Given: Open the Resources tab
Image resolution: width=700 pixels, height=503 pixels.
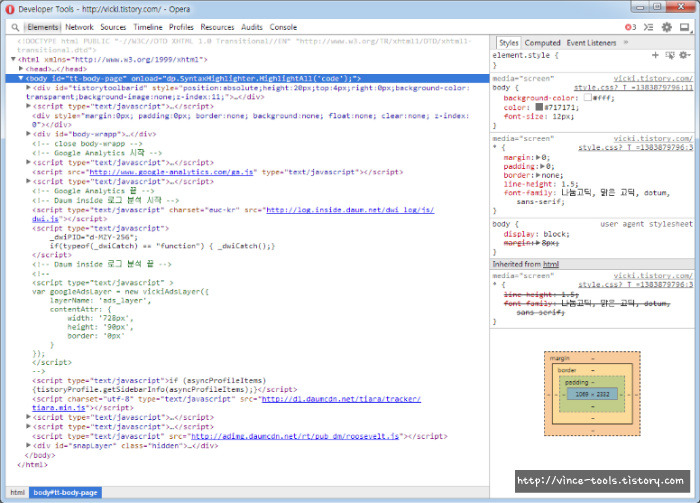Looking at the screenshot, I should click(x=217, y=27).
